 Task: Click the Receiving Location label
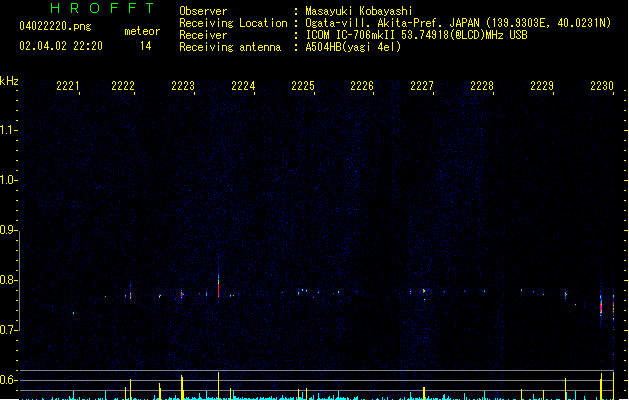(233, 23)
